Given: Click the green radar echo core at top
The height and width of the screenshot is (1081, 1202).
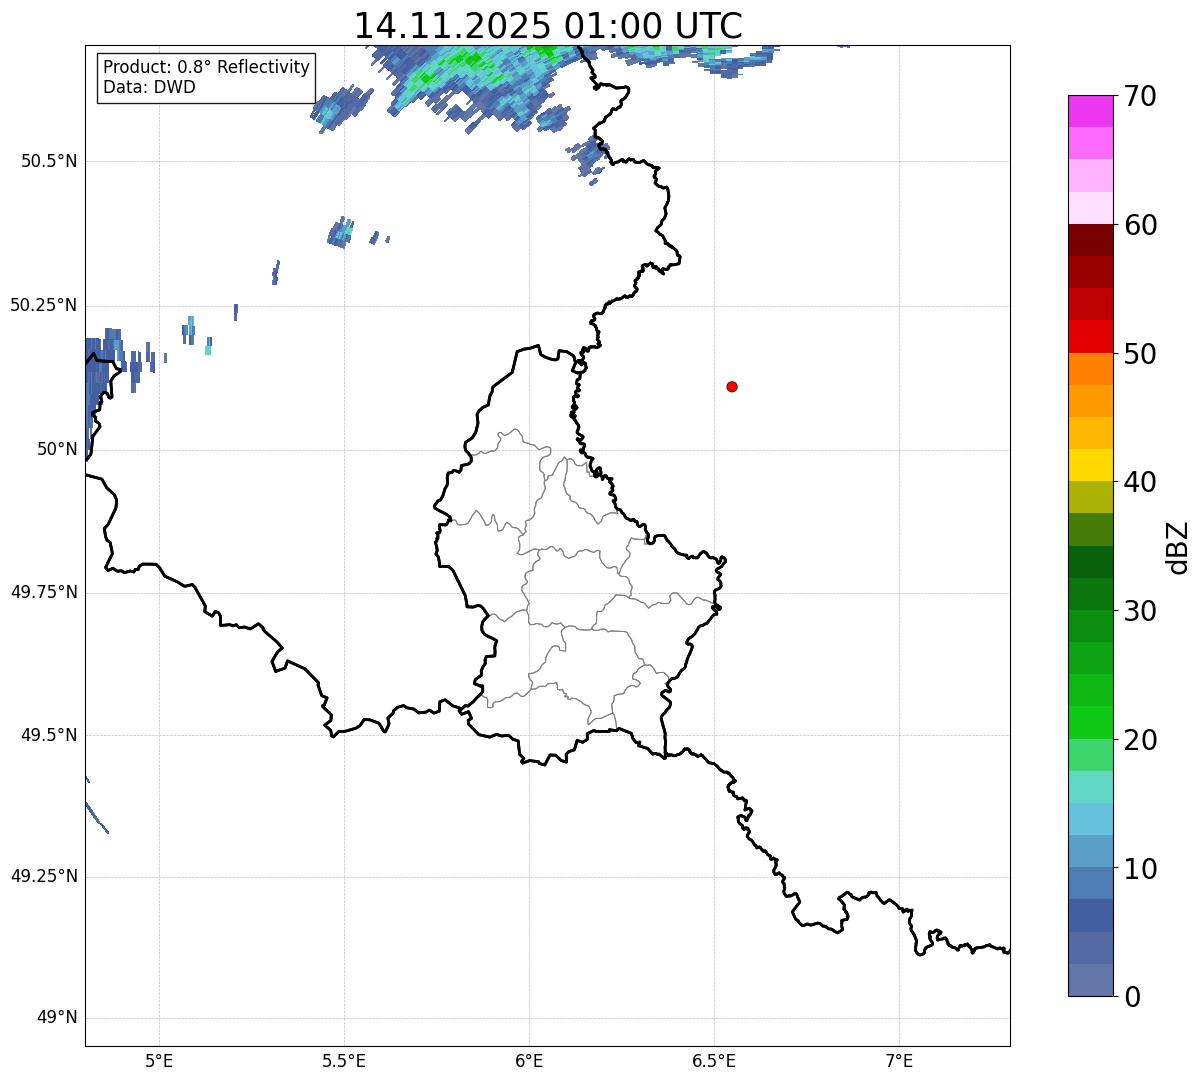Looking at the screenshot, I should click(460, 62).
